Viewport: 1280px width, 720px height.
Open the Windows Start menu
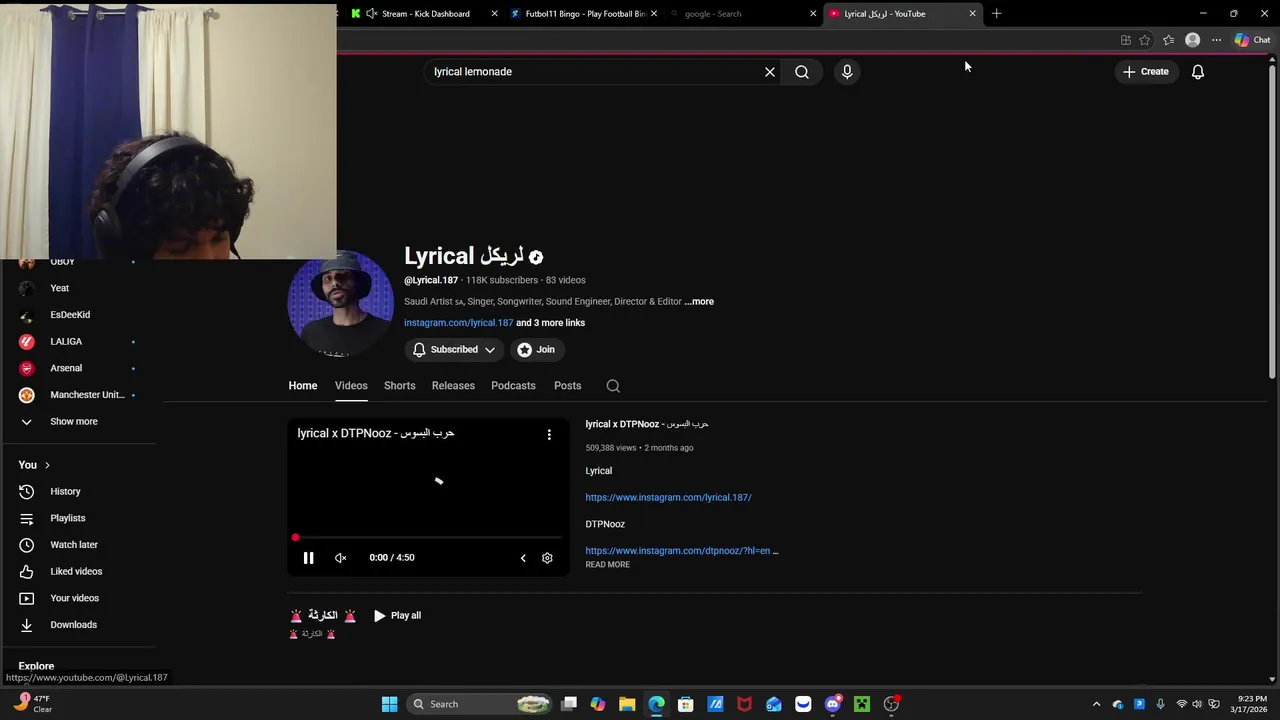tap(389, 704)
